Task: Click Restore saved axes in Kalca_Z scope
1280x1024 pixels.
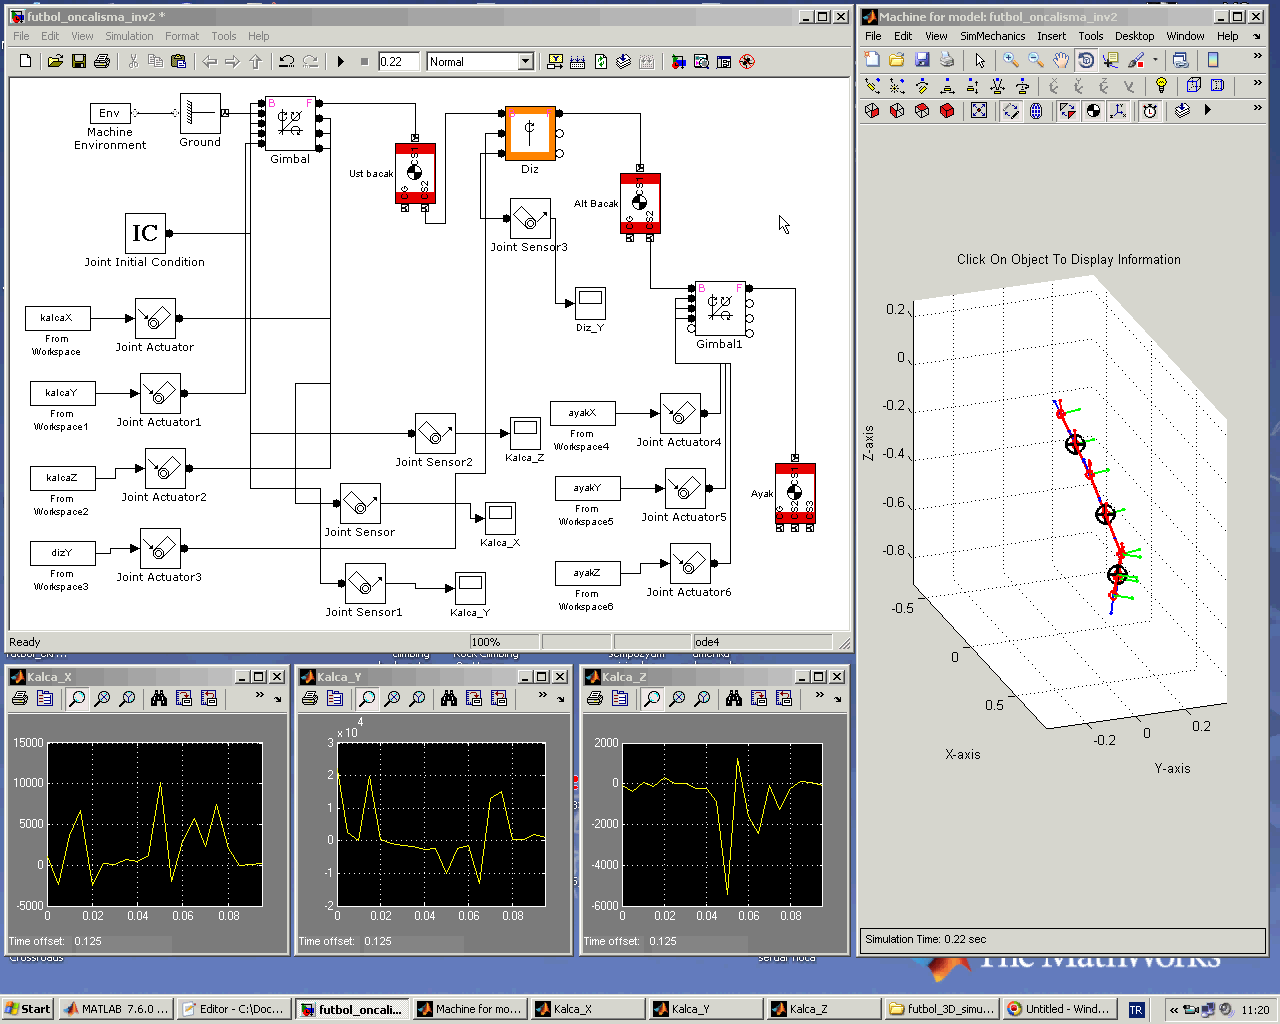Action: pyautogui.click(x=784, y=698)
